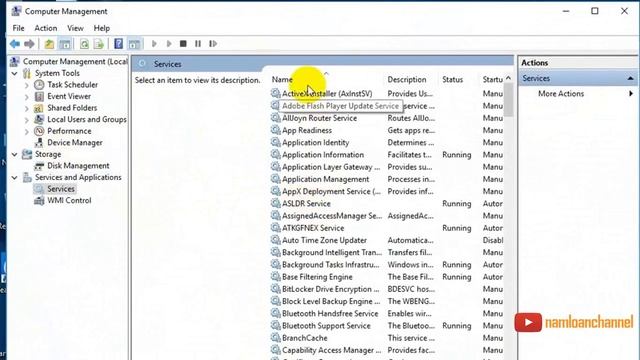Select Capability Access Manager service
Screen dimensions: 640x360
click(x=331, y=350)
